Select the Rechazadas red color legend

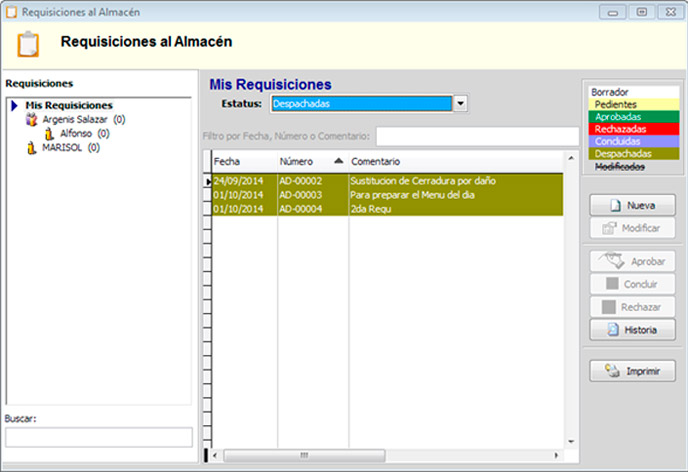(632, 129)
